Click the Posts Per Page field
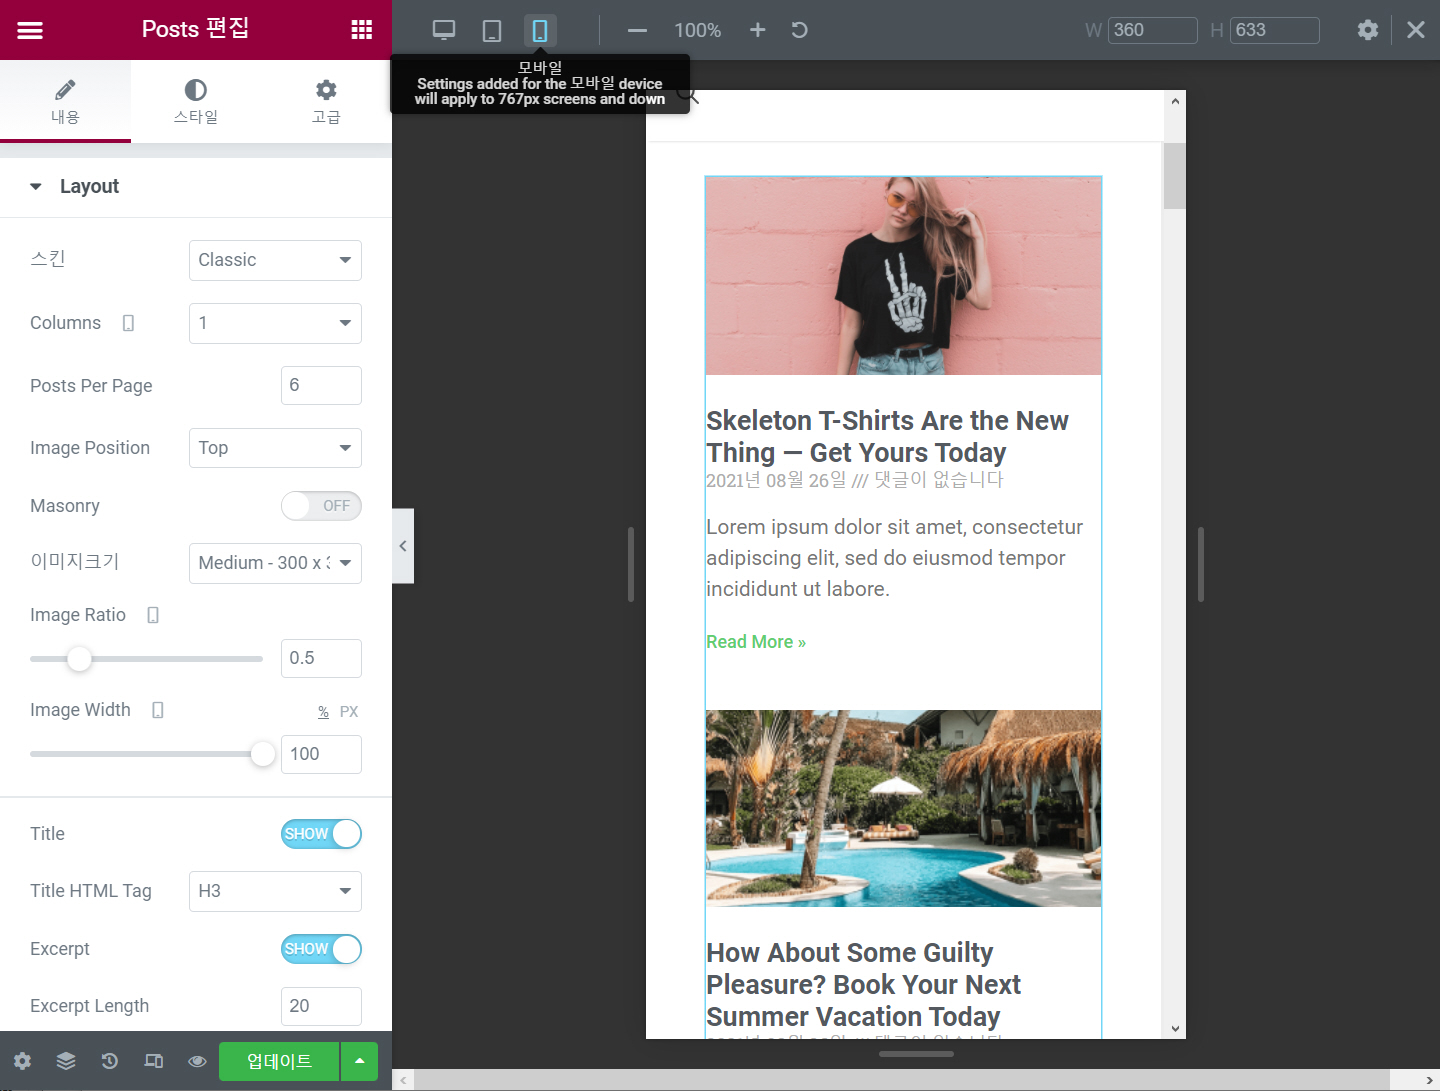 click(321, 385)
